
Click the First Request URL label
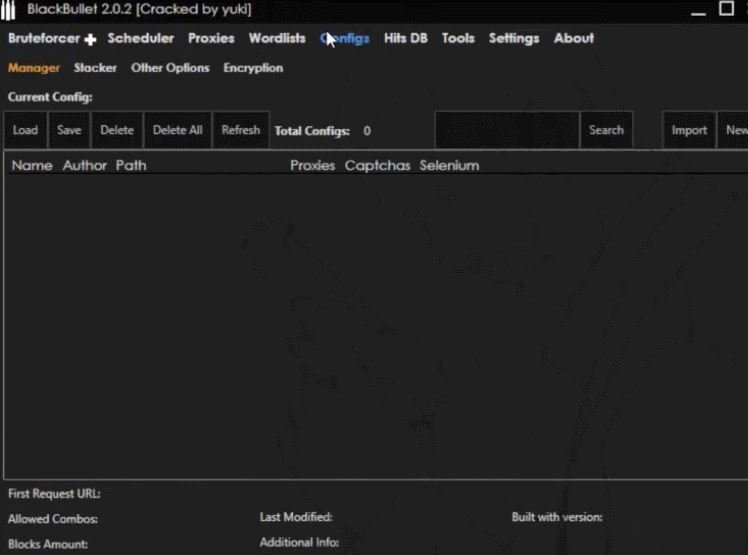[54, 494]
